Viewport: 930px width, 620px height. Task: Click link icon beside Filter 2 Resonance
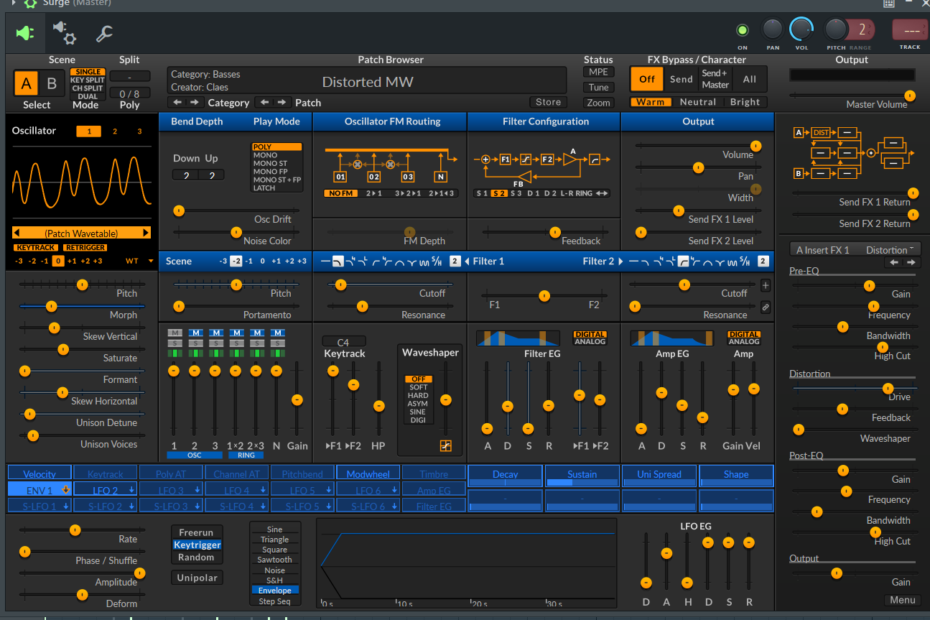tap(766, 307)
